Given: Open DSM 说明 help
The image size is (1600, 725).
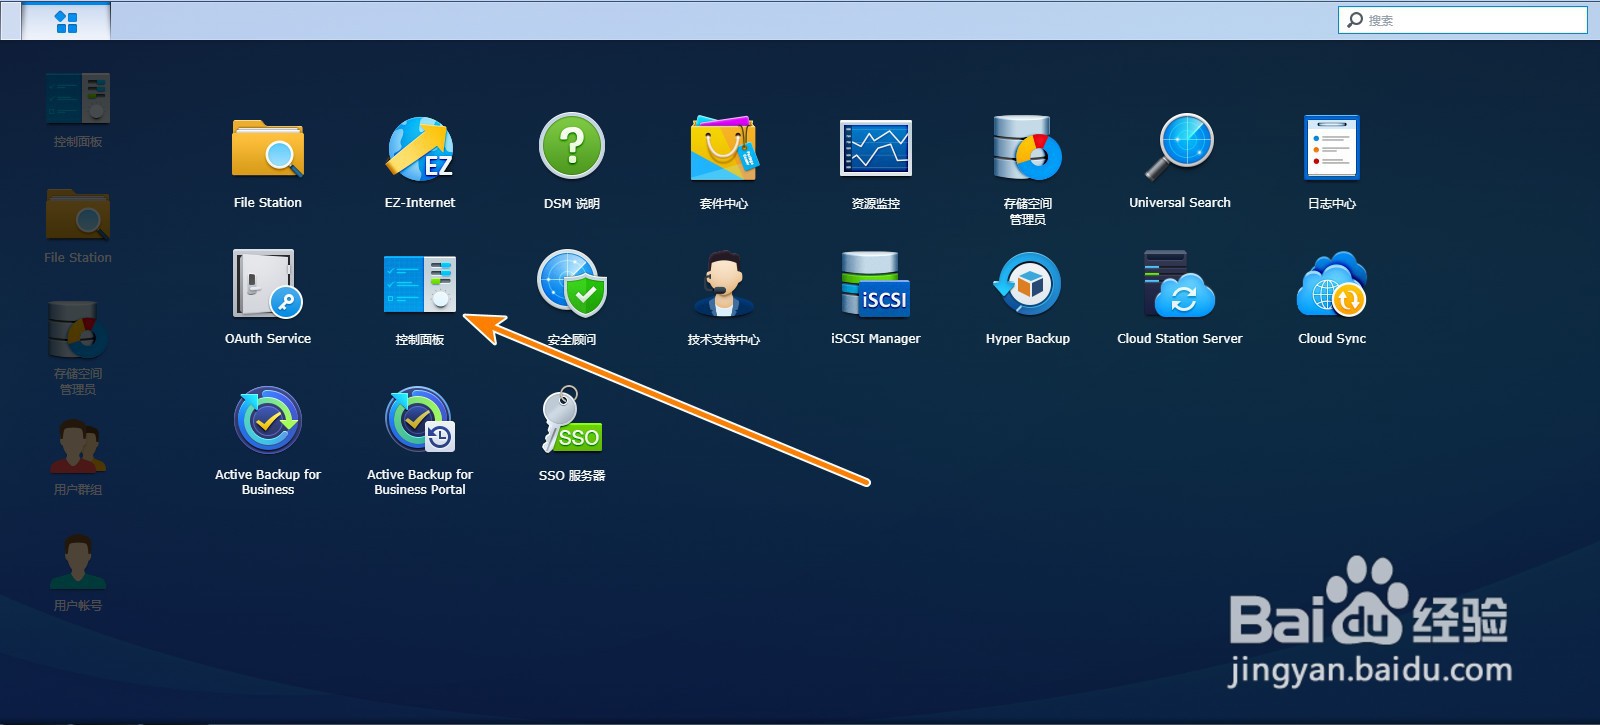Looking at the screenshot, I should tap(572, 146).
